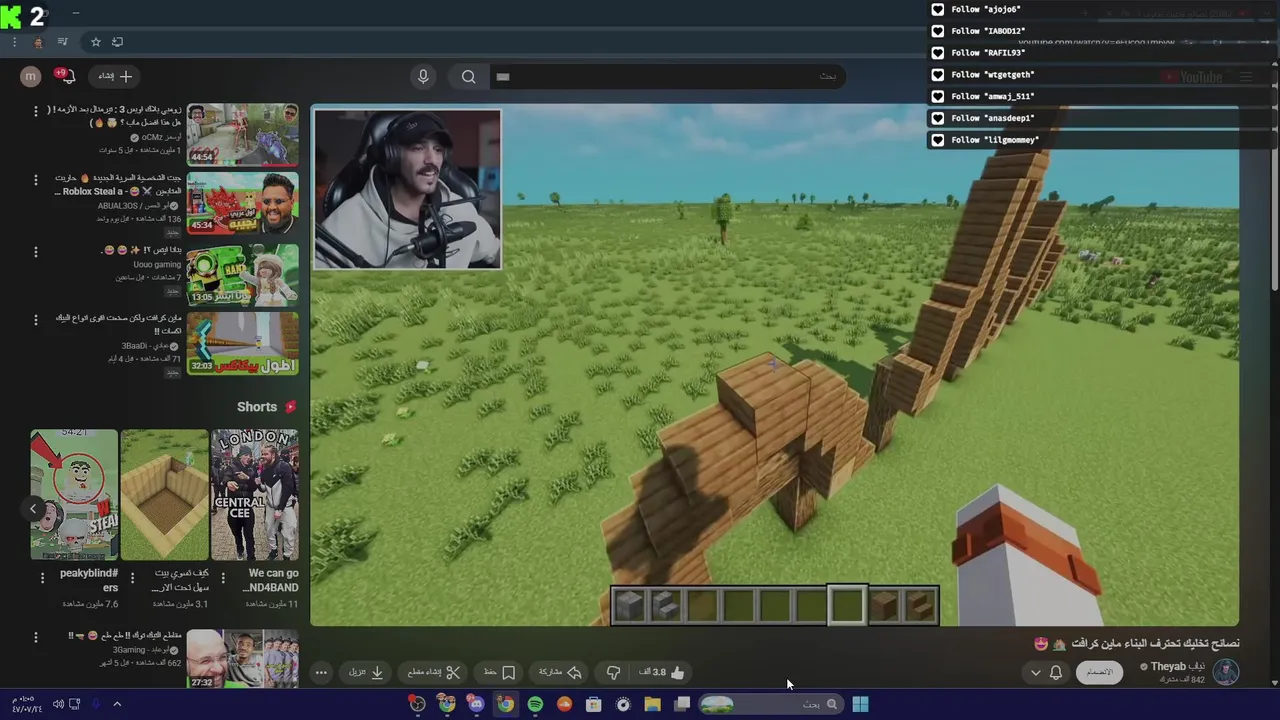Viewport: 1280px width, 720px height.
Task: Click the Minecraft building tips video title
Action: tap(1156, 643)
